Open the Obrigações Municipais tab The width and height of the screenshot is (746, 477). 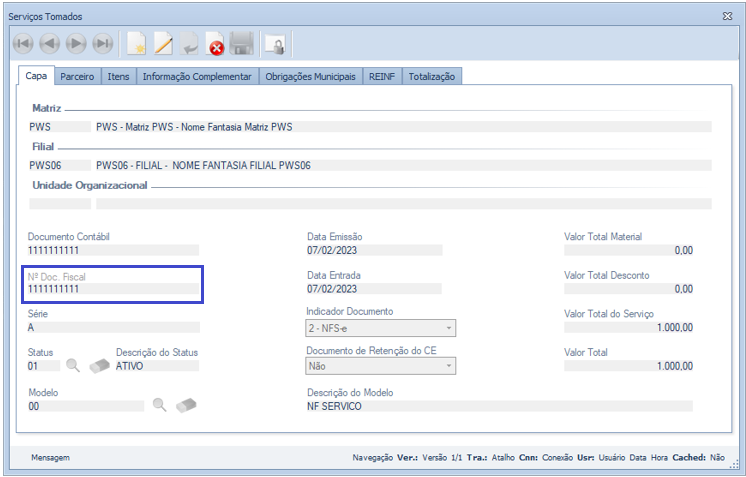pyautogui.click(x=310, y=77)
